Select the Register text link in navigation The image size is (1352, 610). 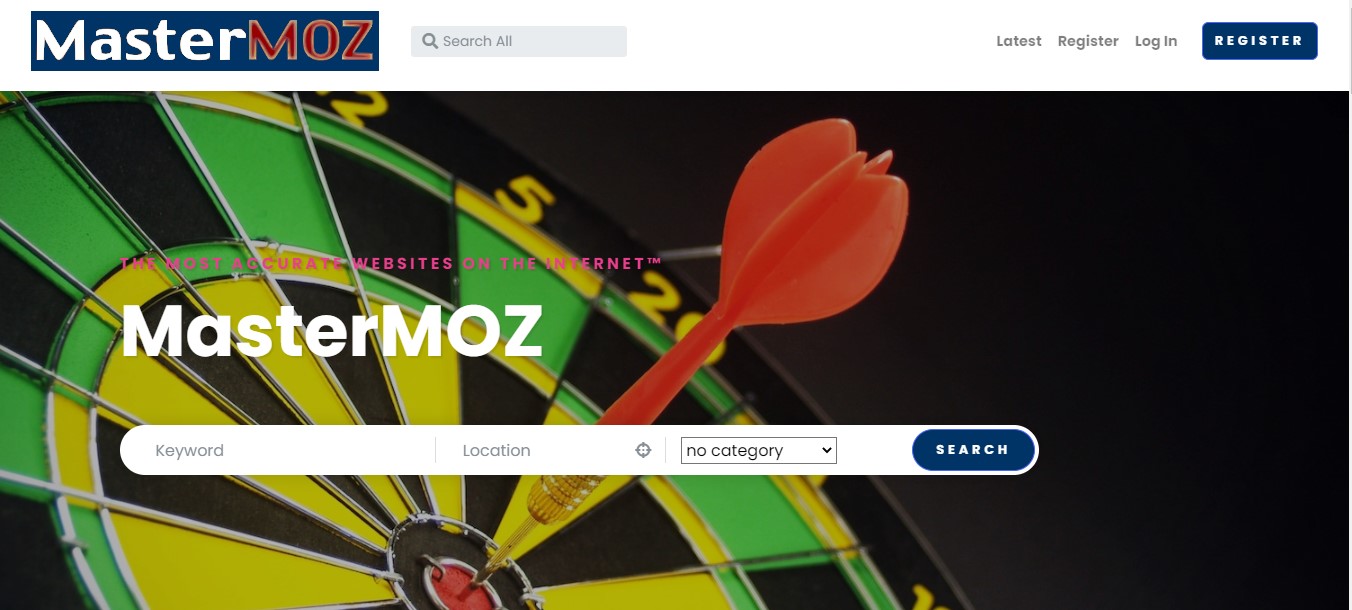(x=1088, y=41)
